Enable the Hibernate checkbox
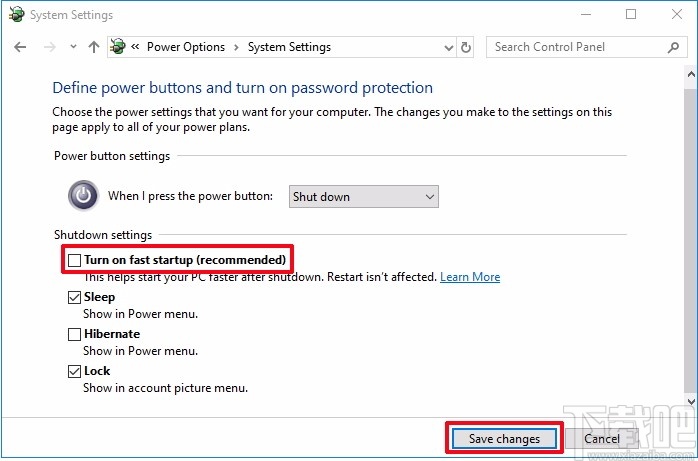Screen dimensions: 698x461 point(75,334)
